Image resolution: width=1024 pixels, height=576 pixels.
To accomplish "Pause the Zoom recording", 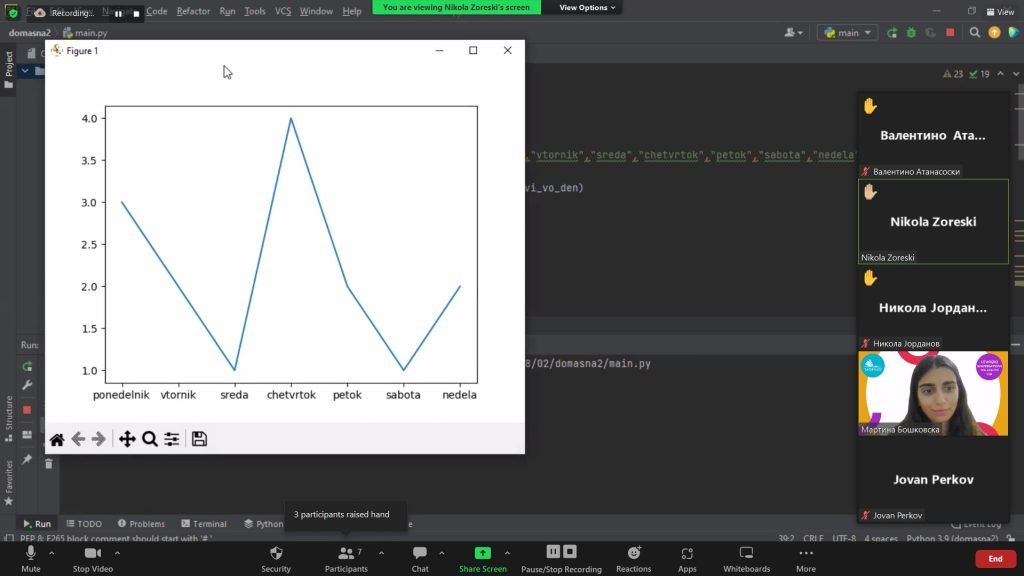I will coord(553,552).
